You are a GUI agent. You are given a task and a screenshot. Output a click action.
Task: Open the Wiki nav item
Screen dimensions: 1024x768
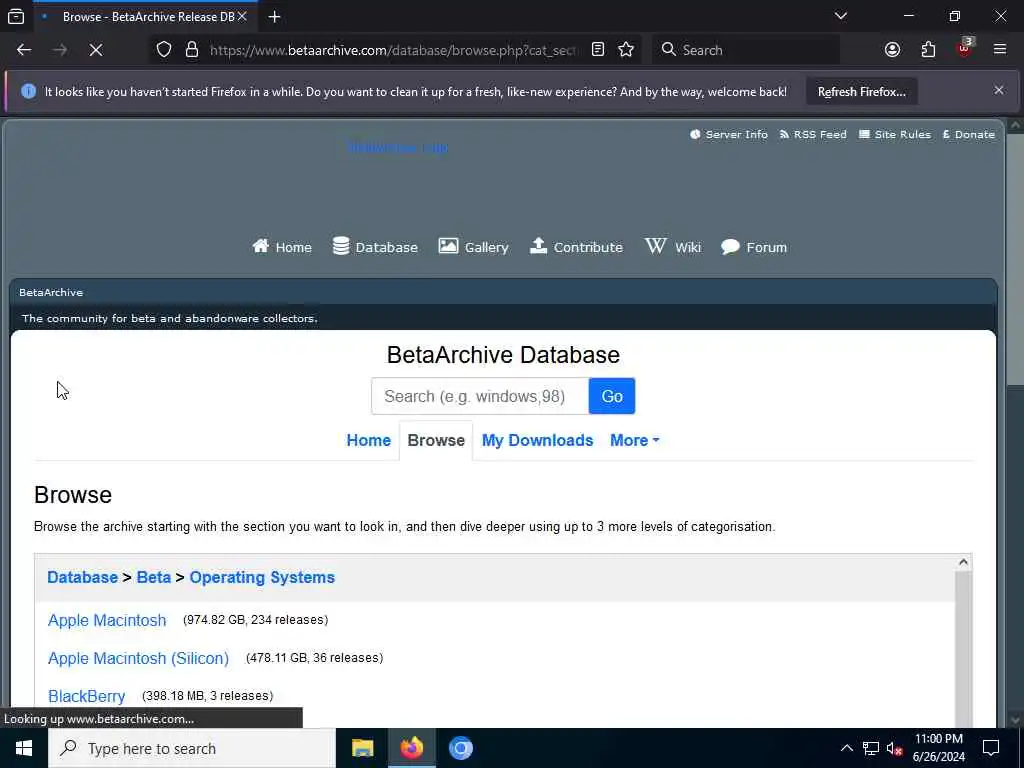point(673,247)
